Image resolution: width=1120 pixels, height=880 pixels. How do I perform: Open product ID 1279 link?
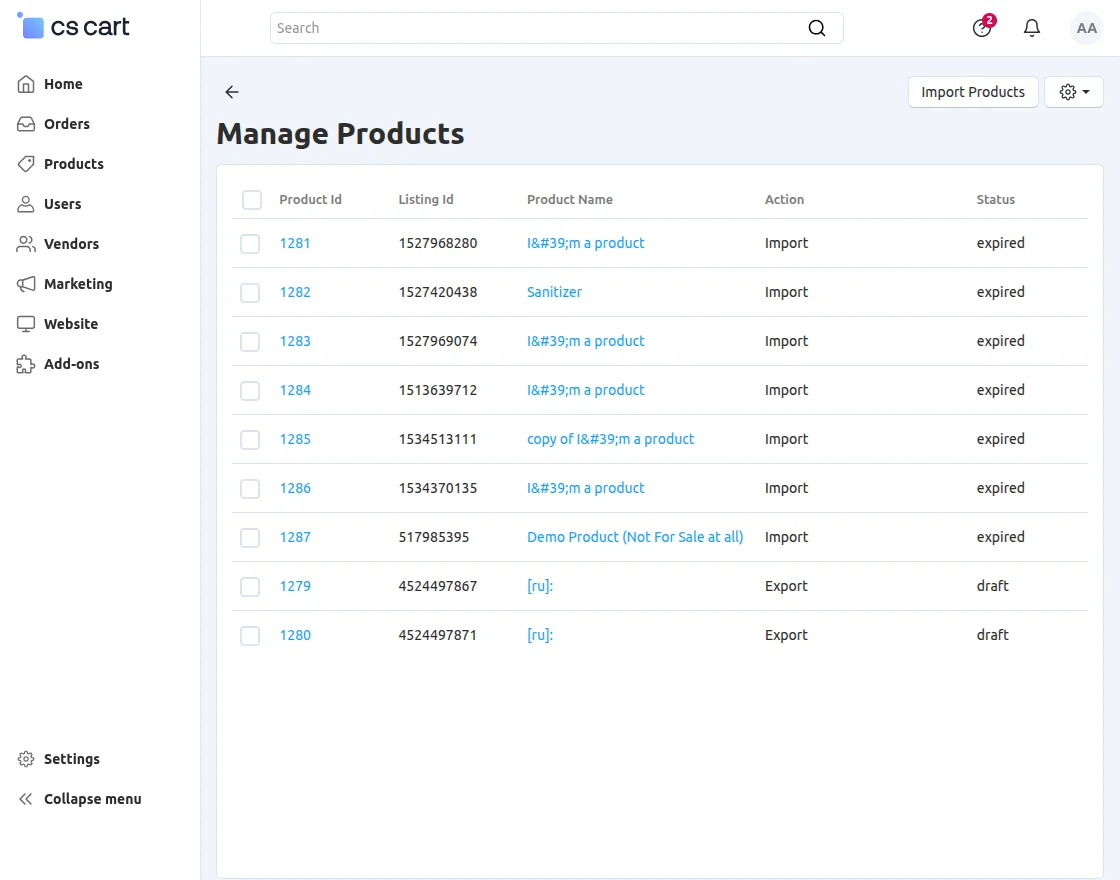[x=295, y=587]
